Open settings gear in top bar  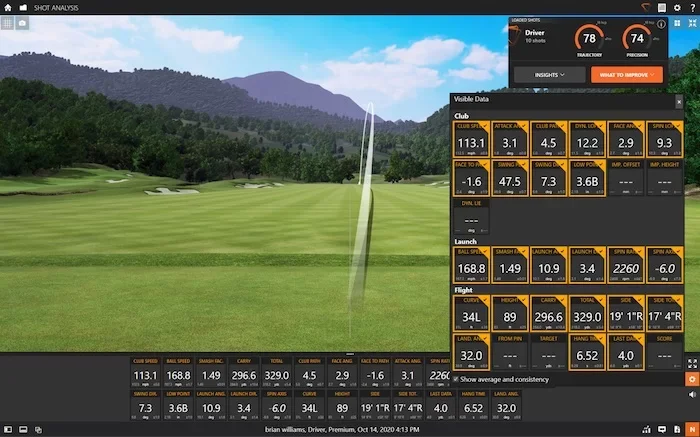pyautogui.click(x=677, y=8)
